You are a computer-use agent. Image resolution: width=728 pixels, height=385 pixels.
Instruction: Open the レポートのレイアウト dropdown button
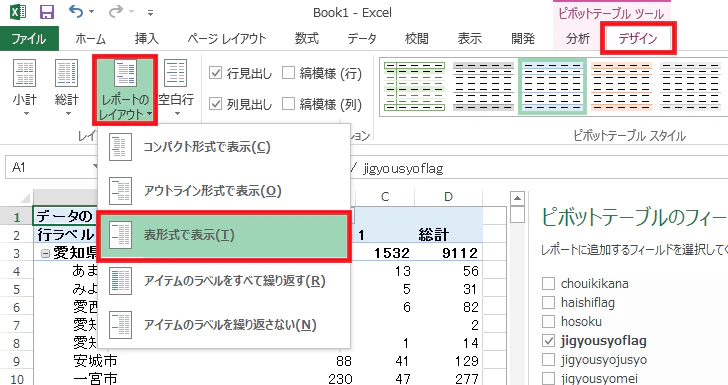click(x=125, y=90)
